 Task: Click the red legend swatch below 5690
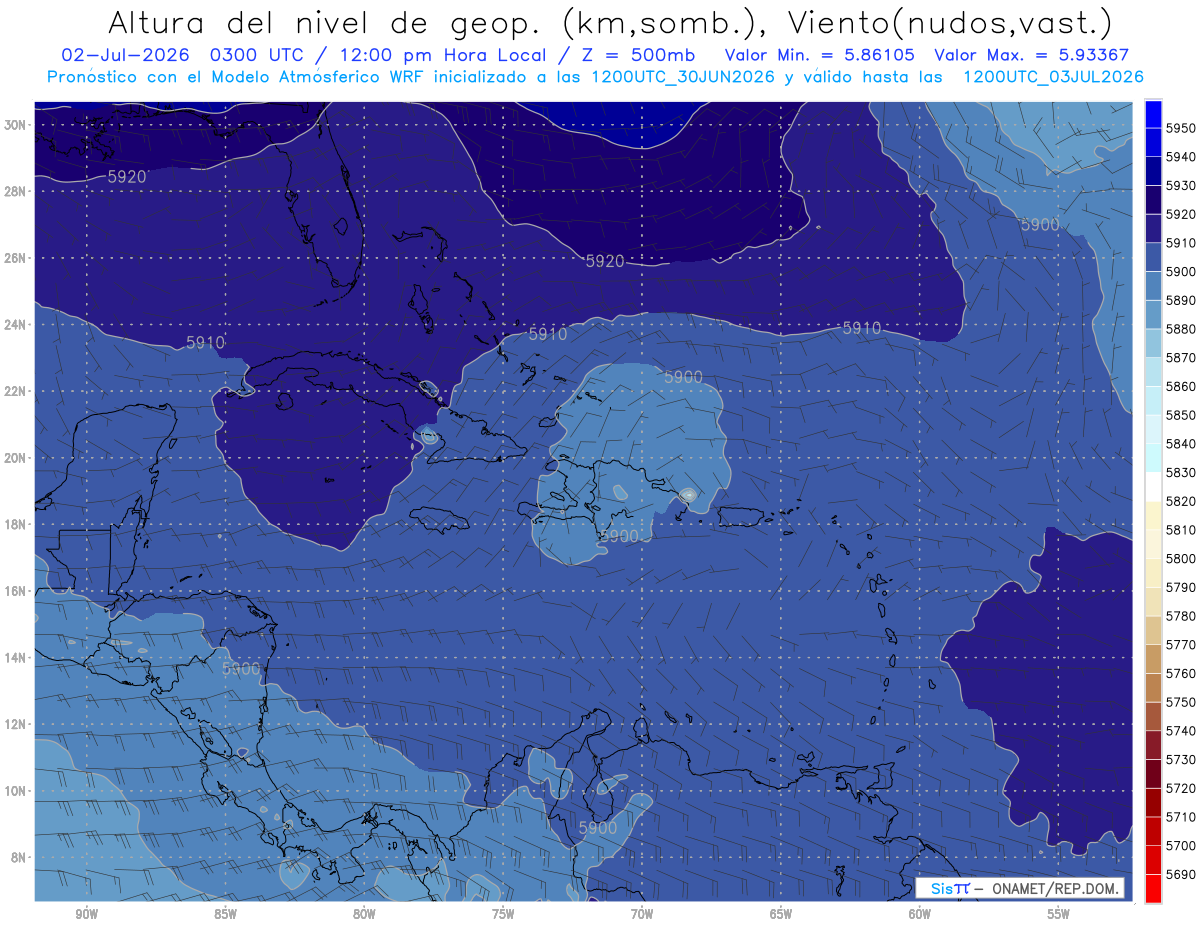1153,888
